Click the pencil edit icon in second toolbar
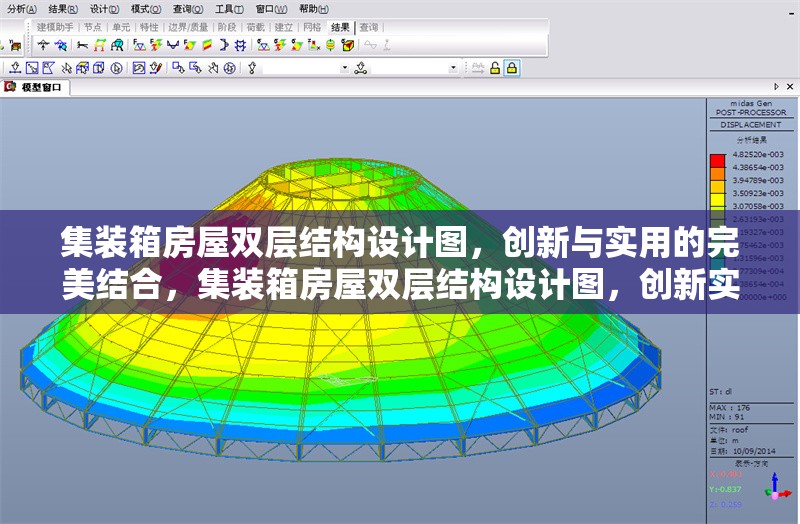The image size is (800, 524). click(x=156, y=68)
